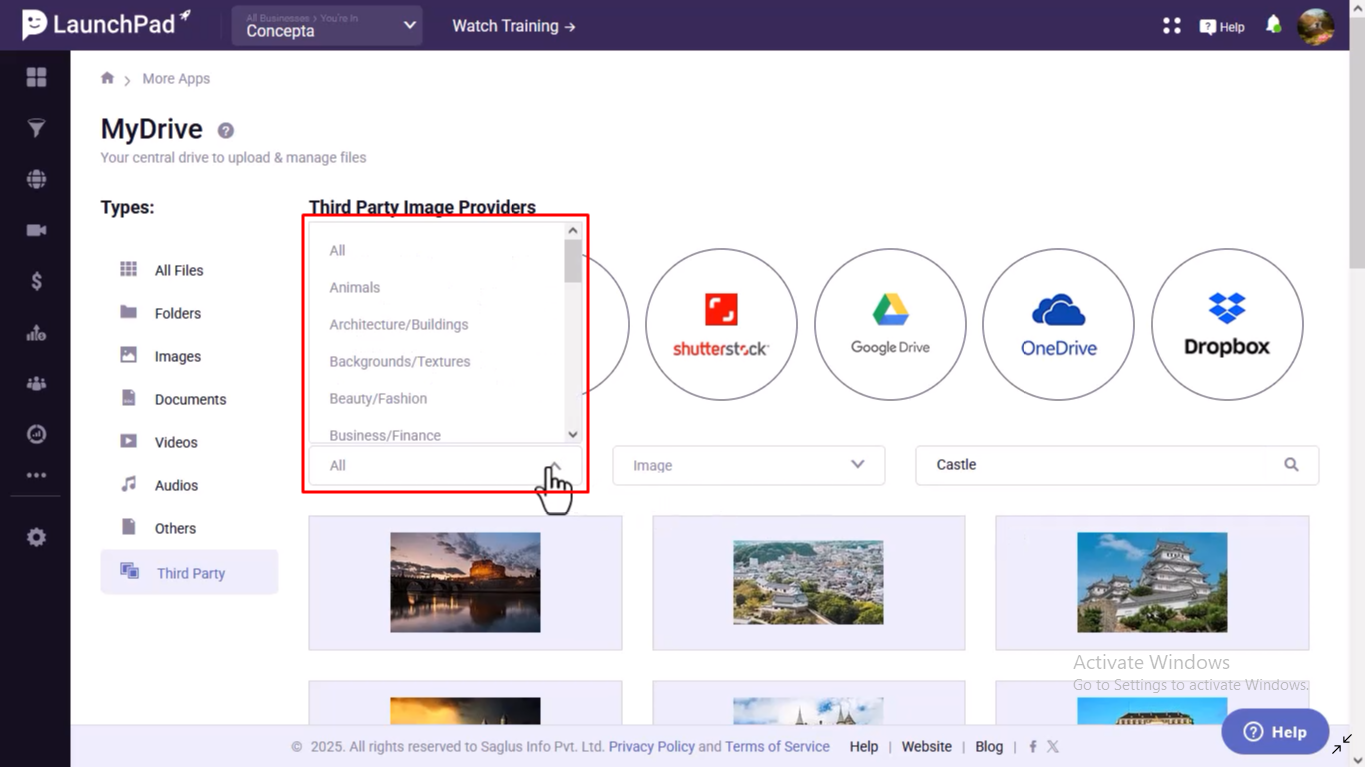Screen dimensions: 1365x767
Task: Select Business/Finance category option
Action: click(x=385, y=435)
